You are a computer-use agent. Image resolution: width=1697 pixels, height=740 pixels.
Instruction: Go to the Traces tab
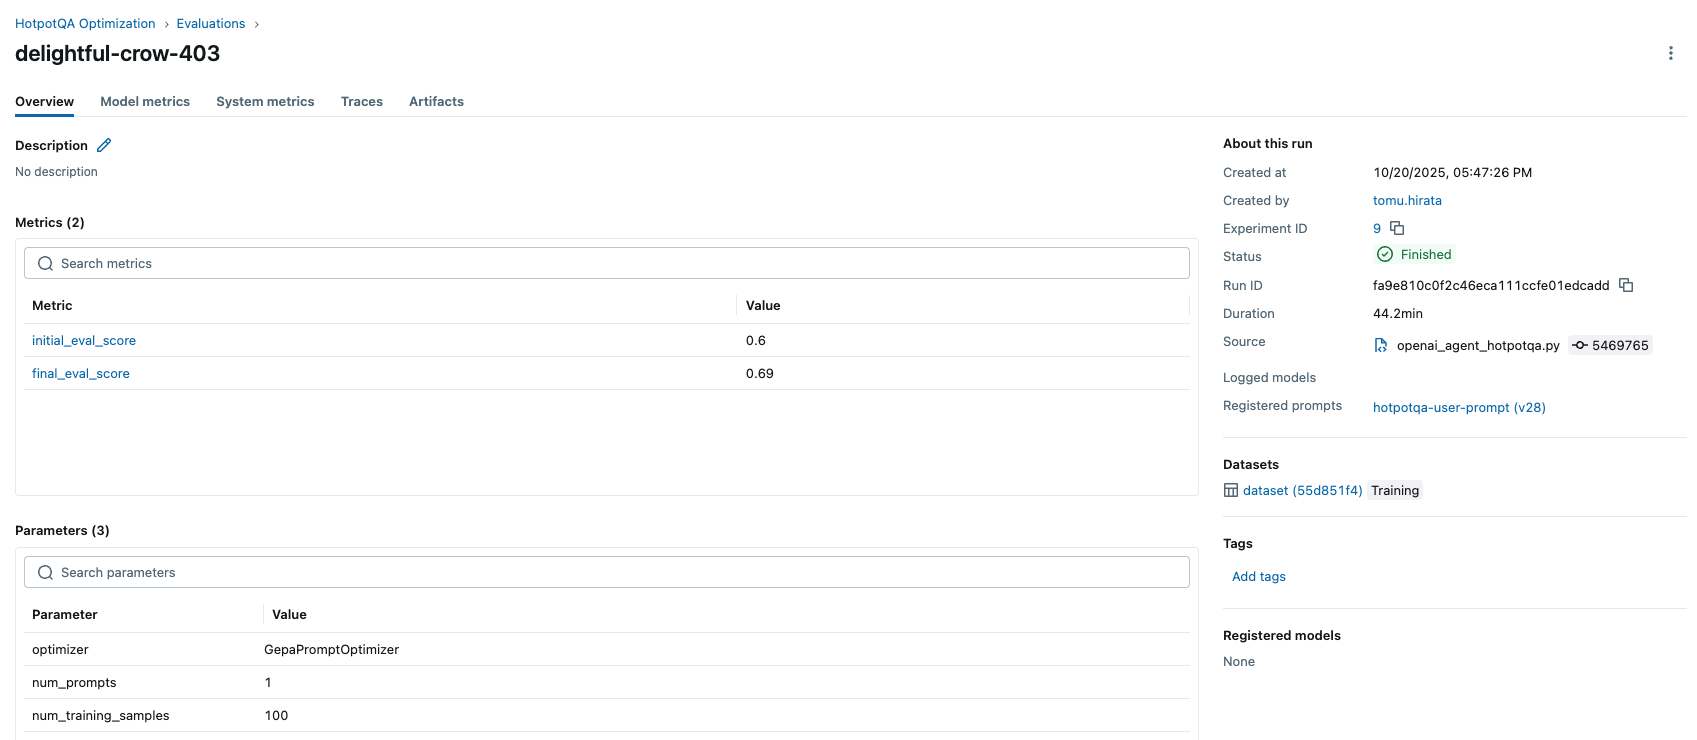[362, 101]
